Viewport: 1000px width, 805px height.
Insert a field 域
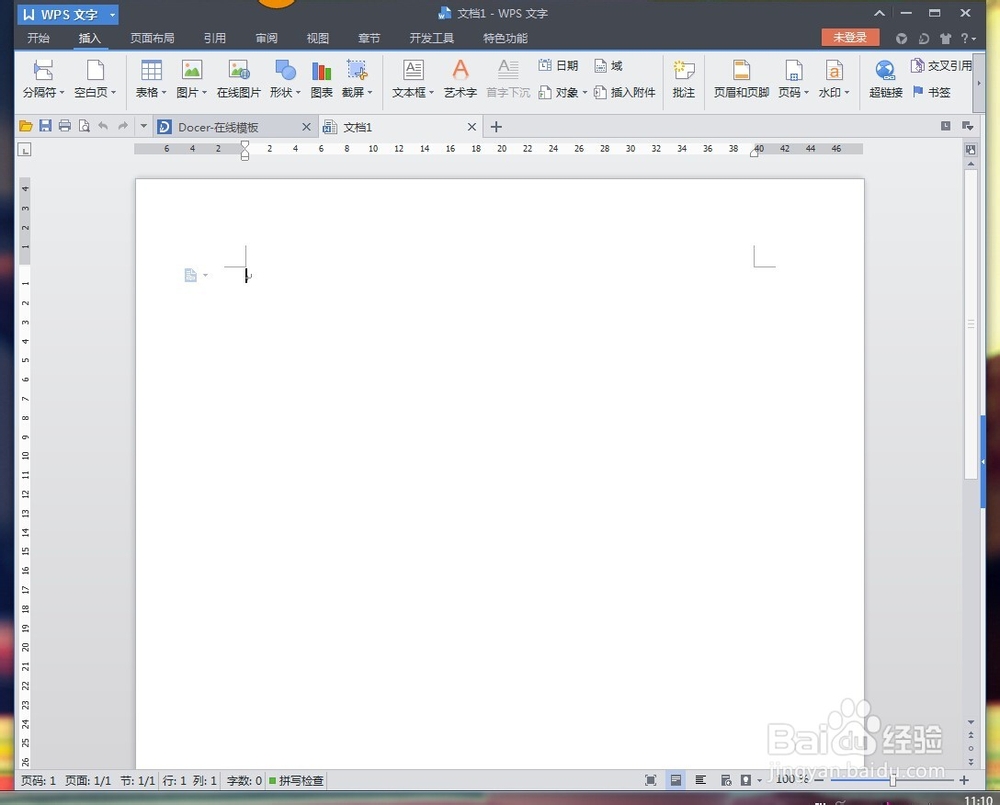(x=608, y=66)
